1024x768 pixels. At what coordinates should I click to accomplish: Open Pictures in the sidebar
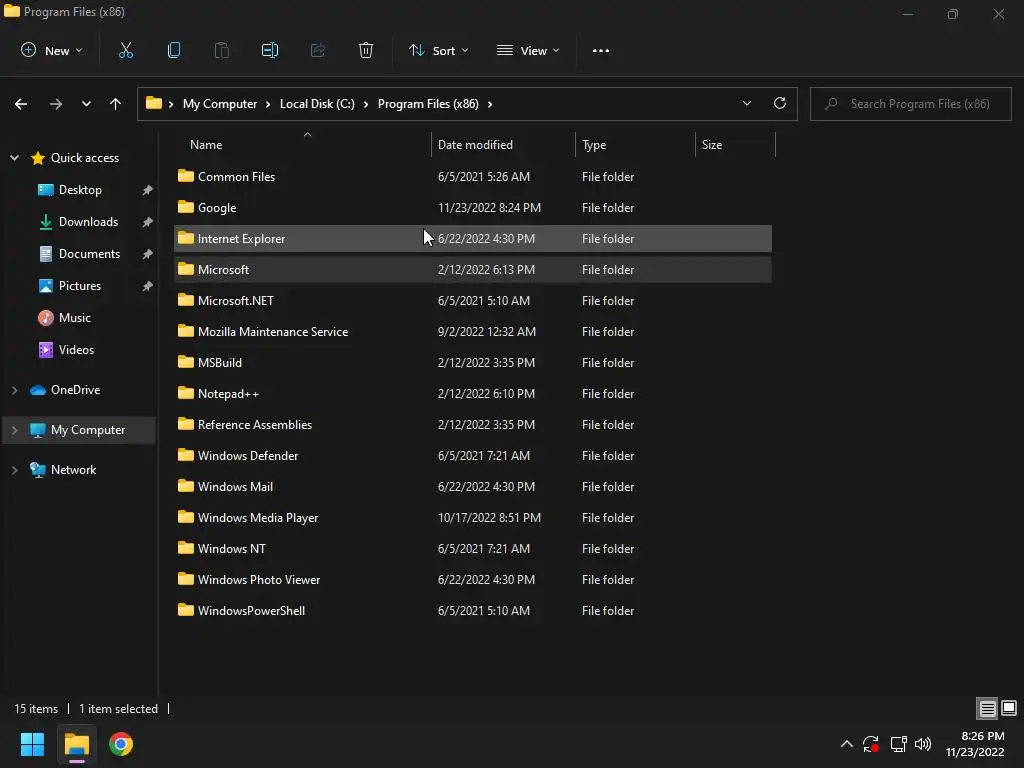80,286
